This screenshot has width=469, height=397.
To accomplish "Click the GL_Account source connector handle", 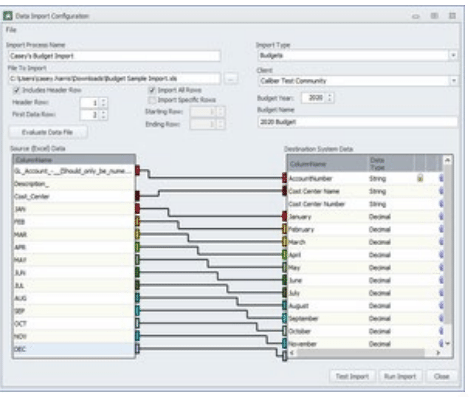I will point(137,171).
